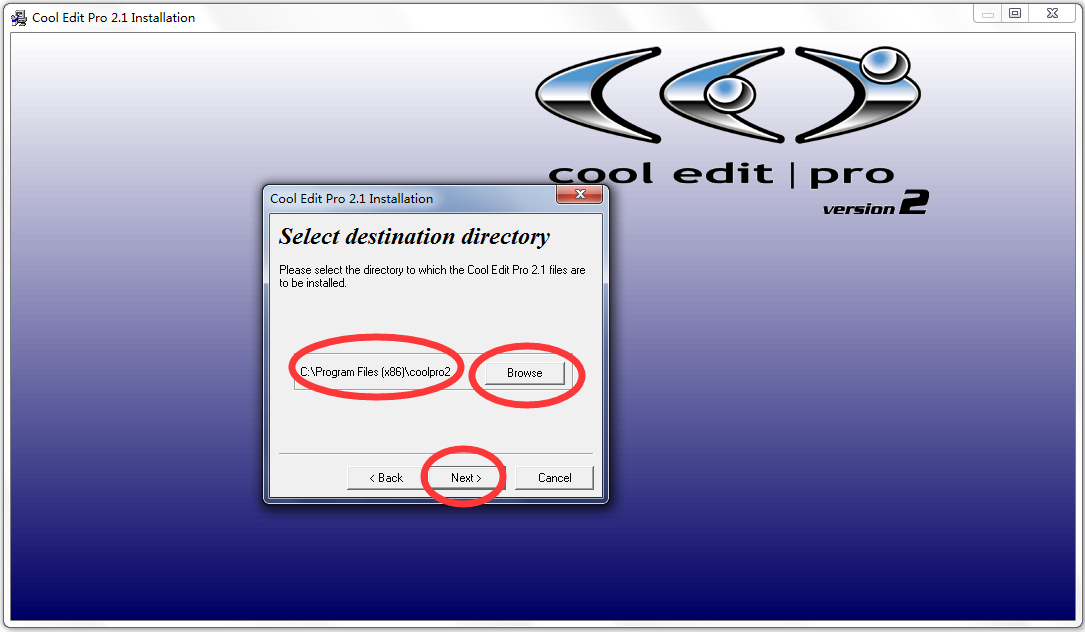Click the Browse button to choose folder
Image resolution: width=1085 pixels, height=632 pixels.
[525, 373]
